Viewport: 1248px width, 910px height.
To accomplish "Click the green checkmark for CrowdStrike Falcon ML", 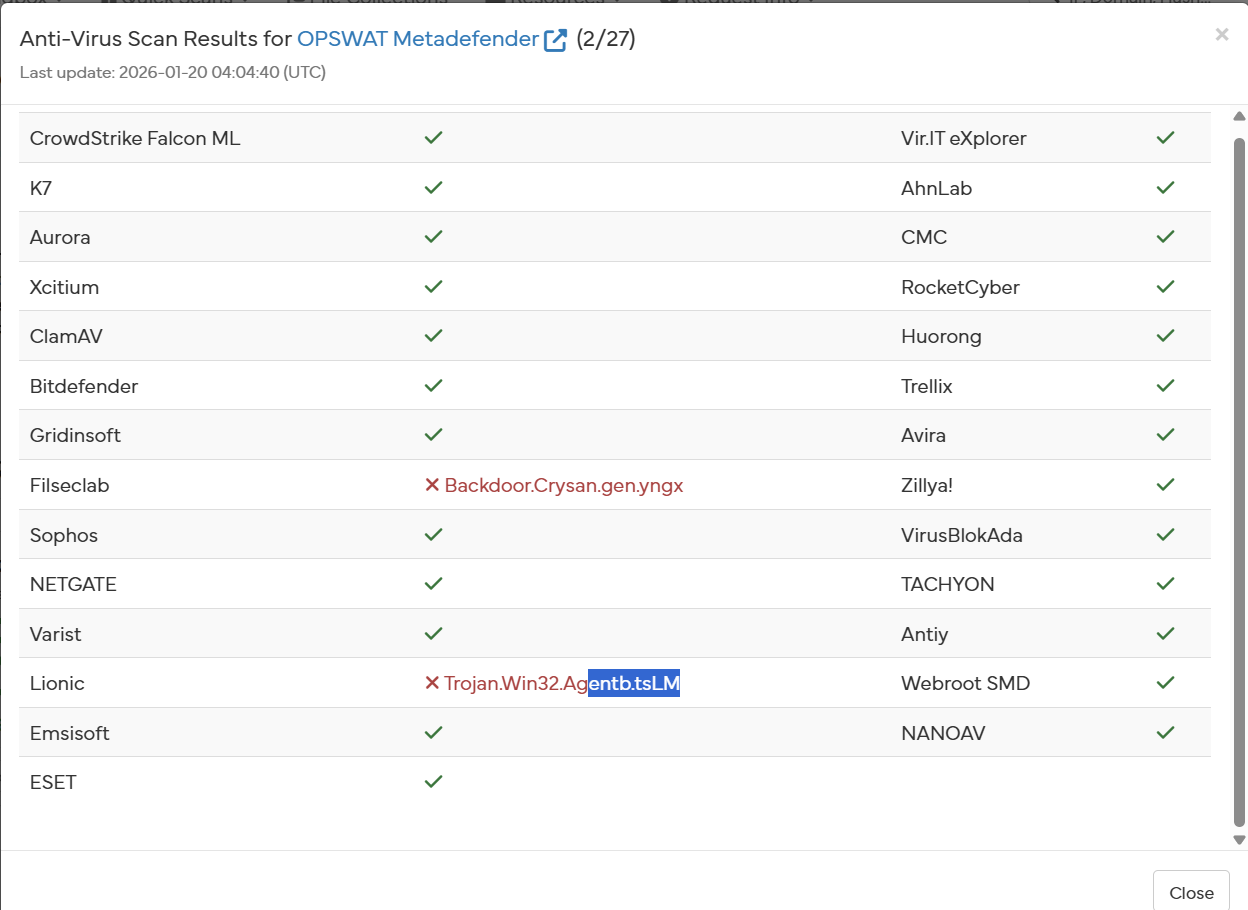I will tap(433, 138).
